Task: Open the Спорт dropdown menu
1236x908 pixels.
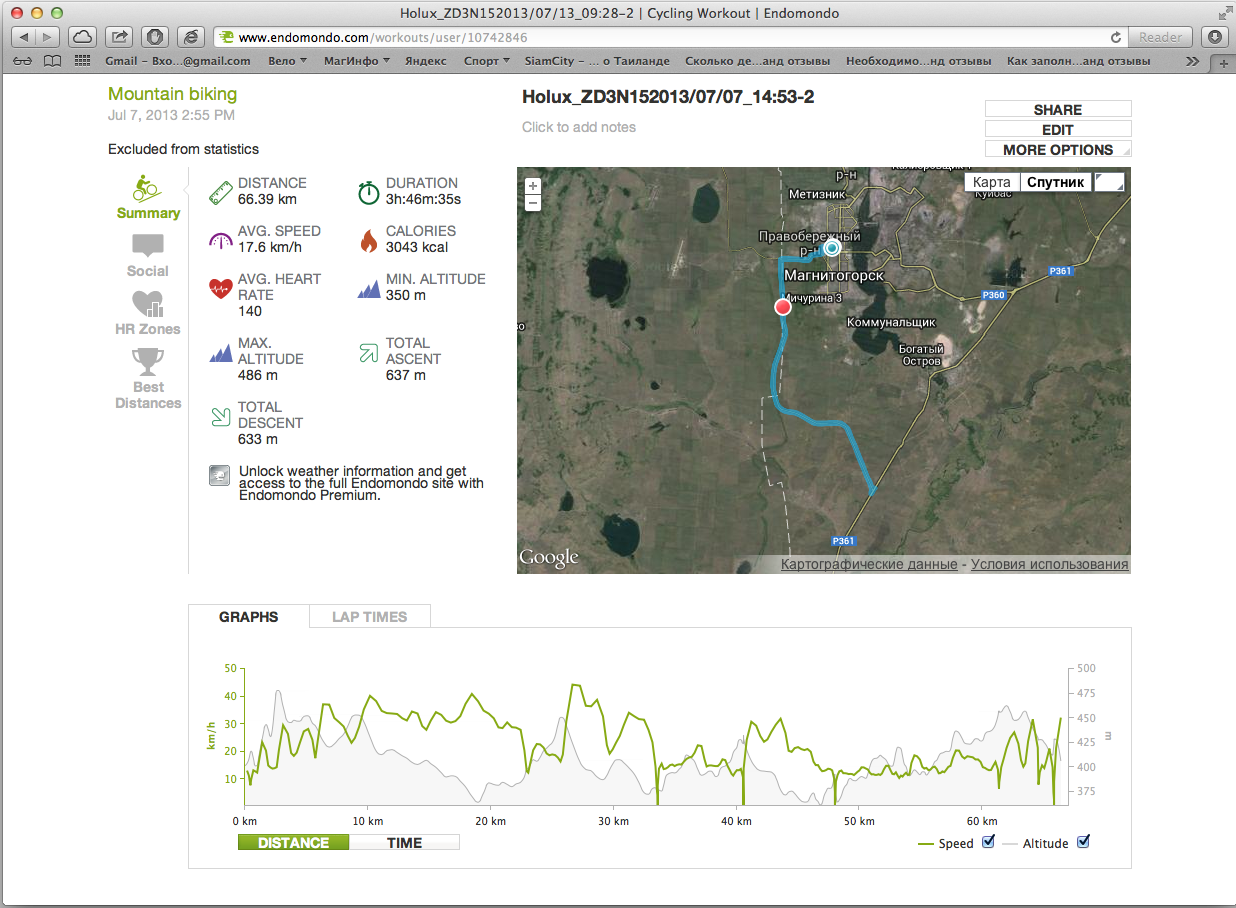Action: pos(486,60)
